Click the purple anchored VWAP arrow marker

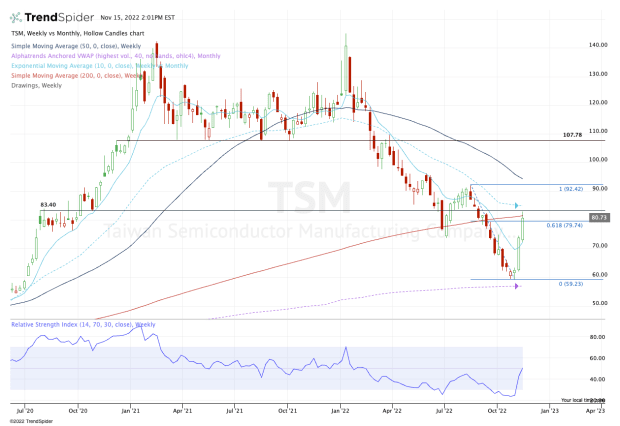tap(516, 286)
